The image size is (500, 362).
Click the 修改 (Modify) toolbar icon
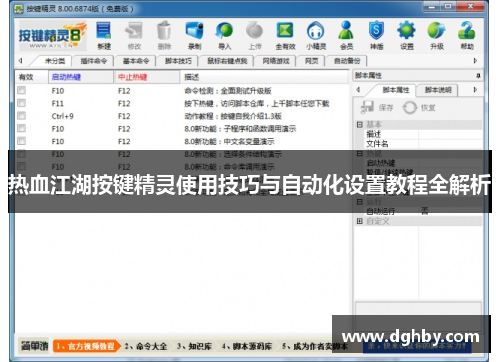134,35
